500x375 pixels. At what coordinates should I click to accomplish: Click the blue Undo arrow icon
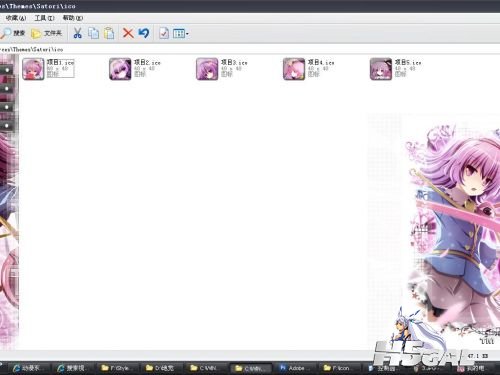point(144,33)
